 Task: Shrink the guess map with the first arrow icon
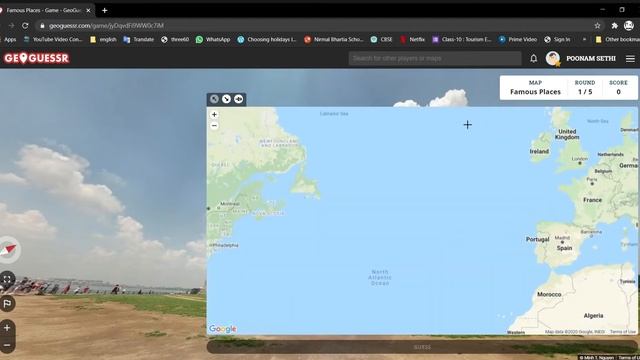(214, 99)
